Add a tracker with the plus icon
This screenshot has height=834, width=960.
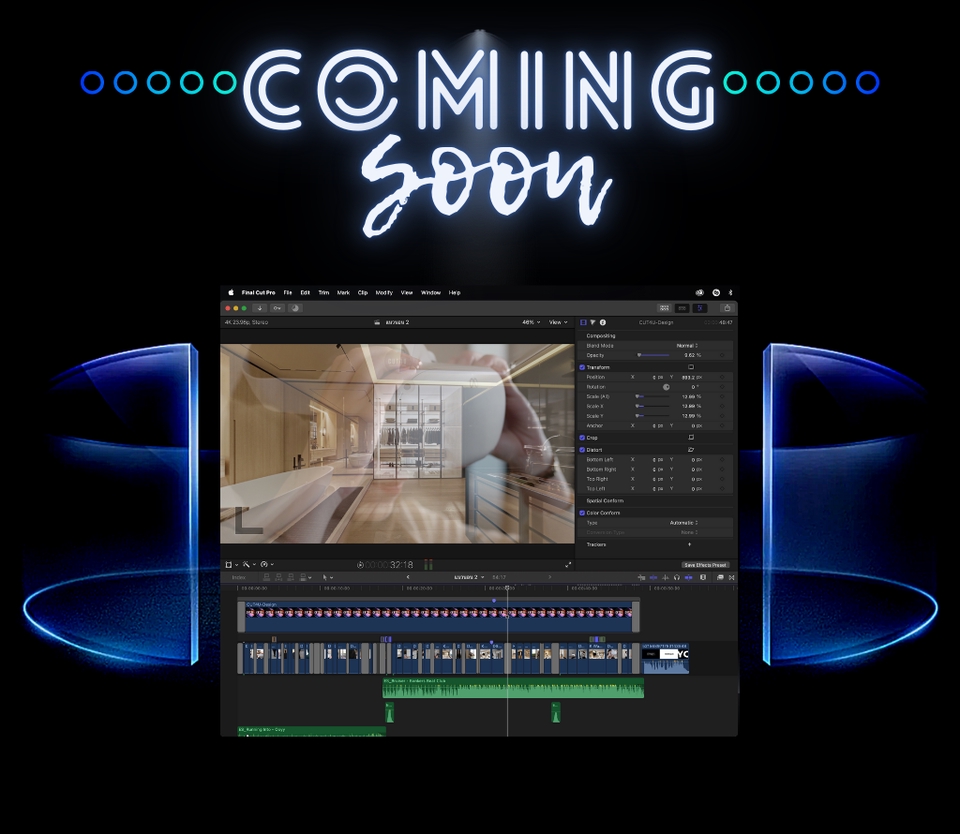click(689, 544)
